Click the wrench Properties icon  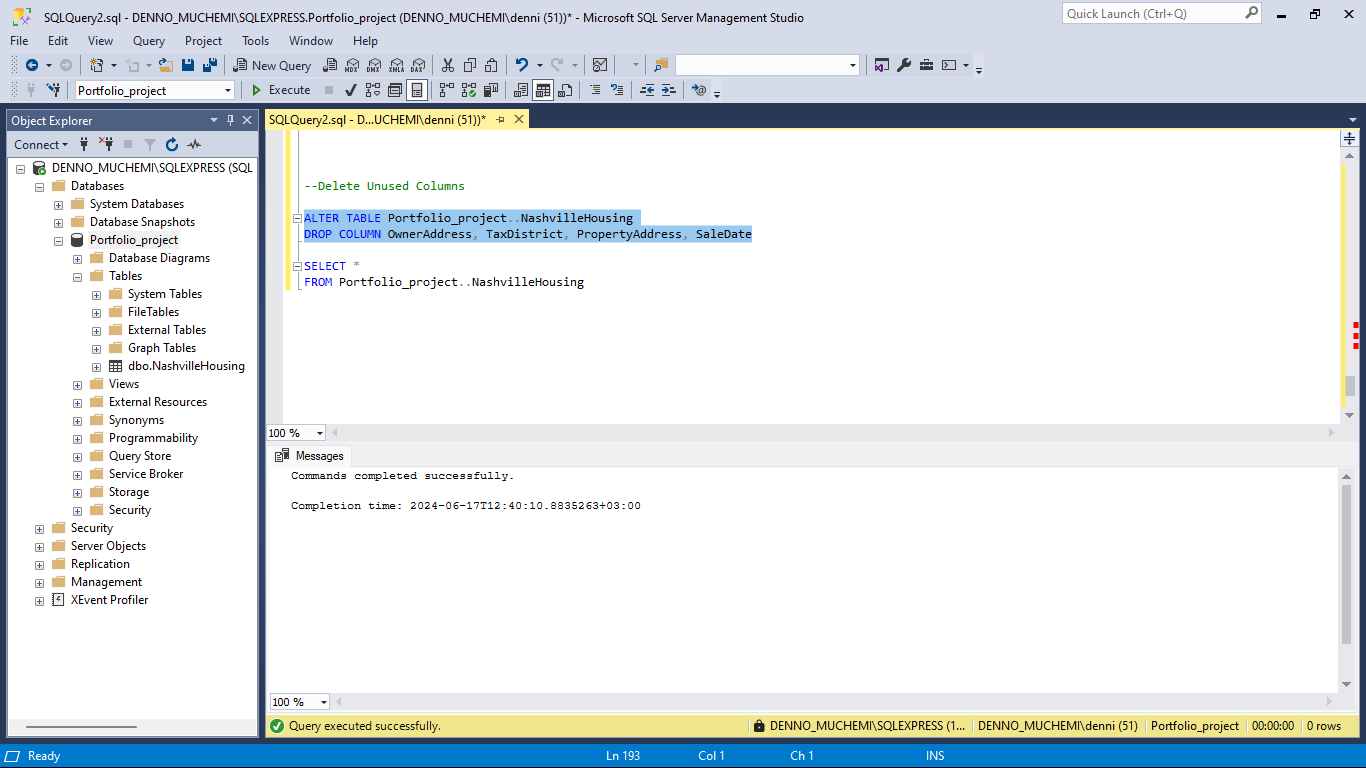click(x=904, y=65)
